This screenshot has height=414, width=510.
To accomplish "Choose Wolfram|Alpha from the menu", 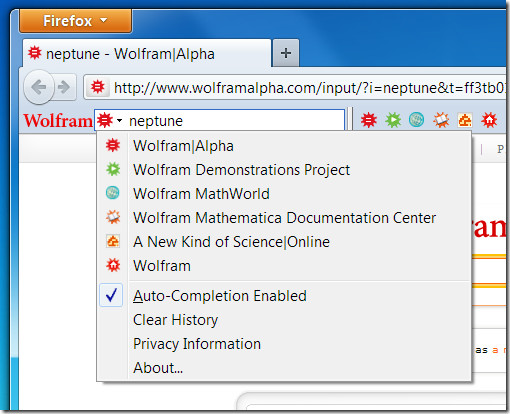I will coord(284,146).
